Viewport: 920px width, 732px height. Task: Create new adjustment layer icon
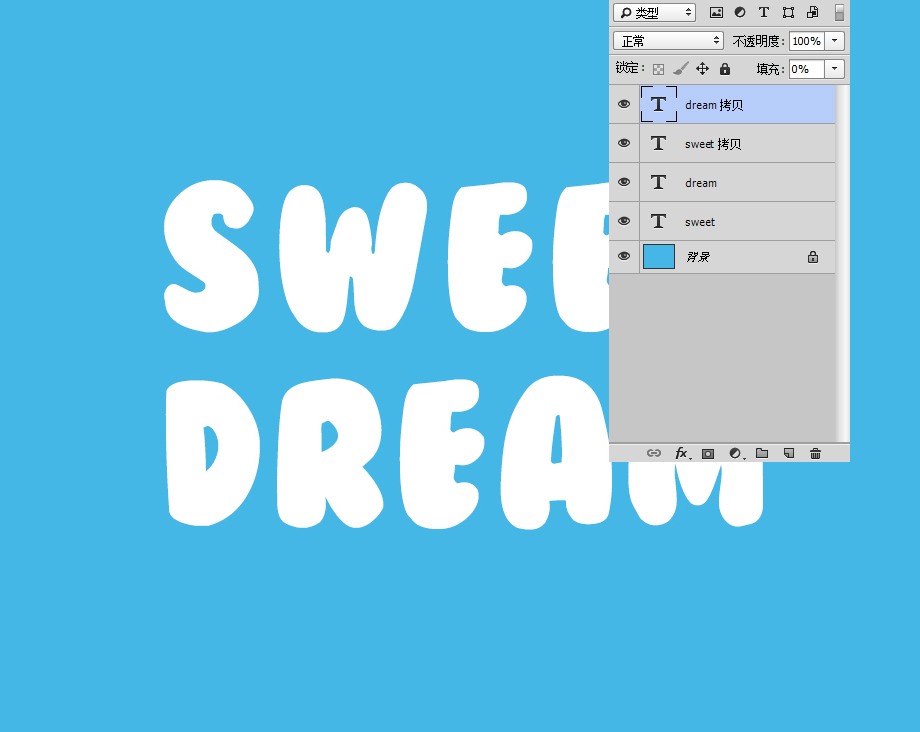tap(736, 453)
